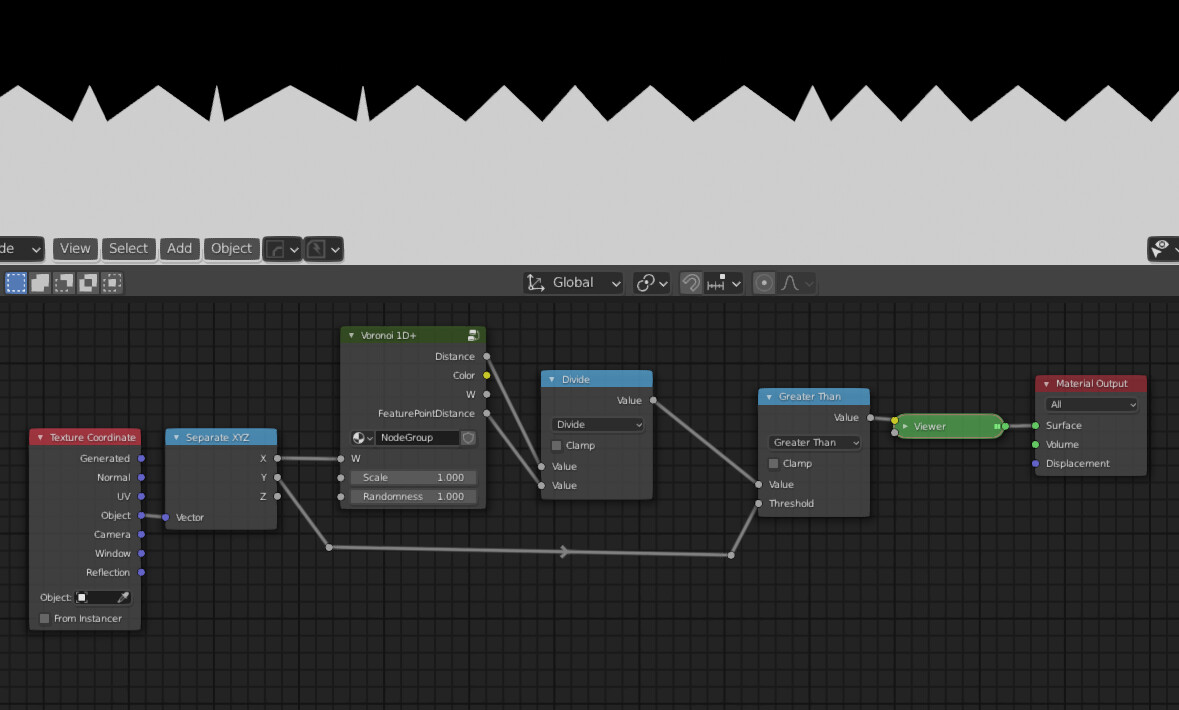Choose the Subtract selection mode icon
Image resolution: width=1179 pixels, height=710 pixels.
point(64,283)
